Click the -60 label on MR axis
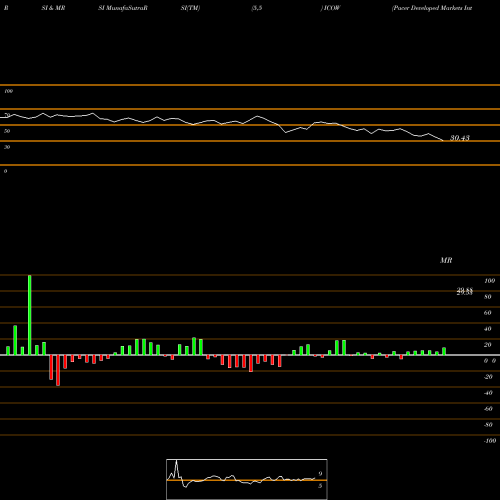 point(488,409)
